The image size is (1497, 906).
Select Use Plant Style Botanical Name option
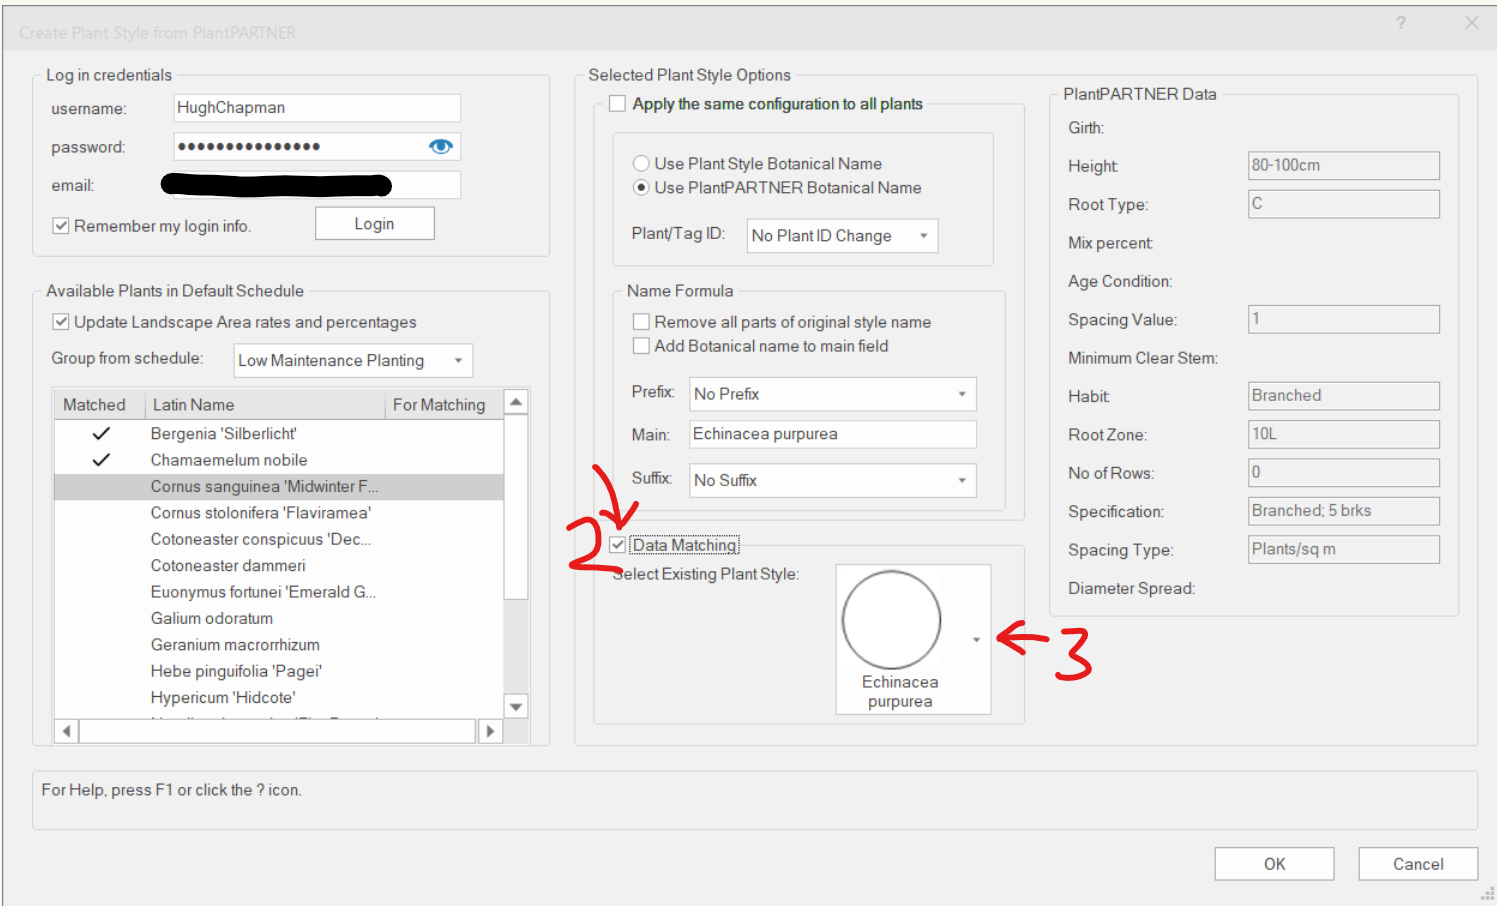point(641,164)
